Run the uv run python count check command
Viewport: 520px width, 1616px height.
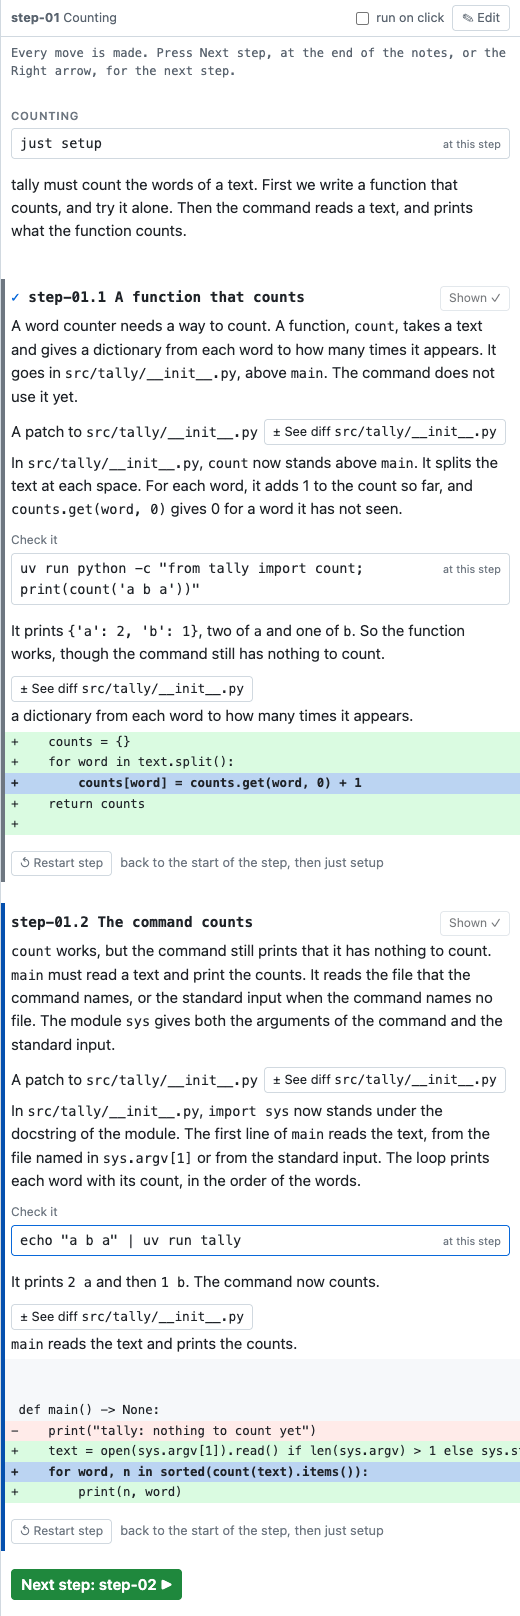coord(260,579)
